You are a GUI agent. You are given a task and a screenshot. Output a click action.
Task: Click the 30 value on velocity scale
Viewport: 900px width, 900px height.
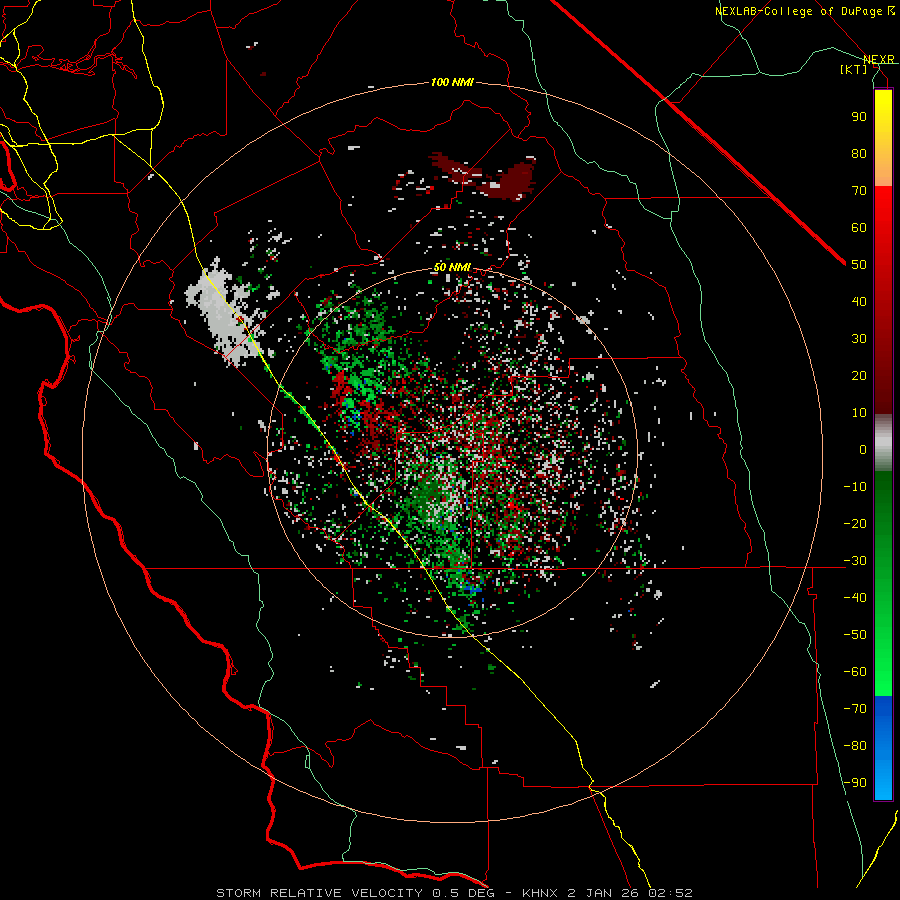pos(859,339)
